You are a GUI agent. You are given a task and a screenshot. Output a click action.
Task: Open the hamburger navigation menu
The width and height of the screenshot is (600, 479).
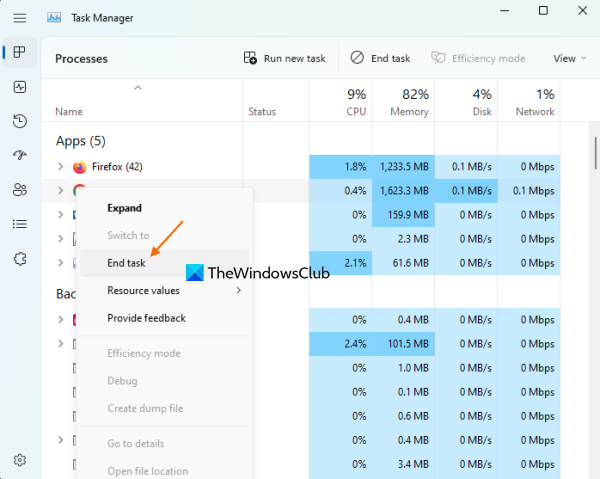tap(20, 18)
